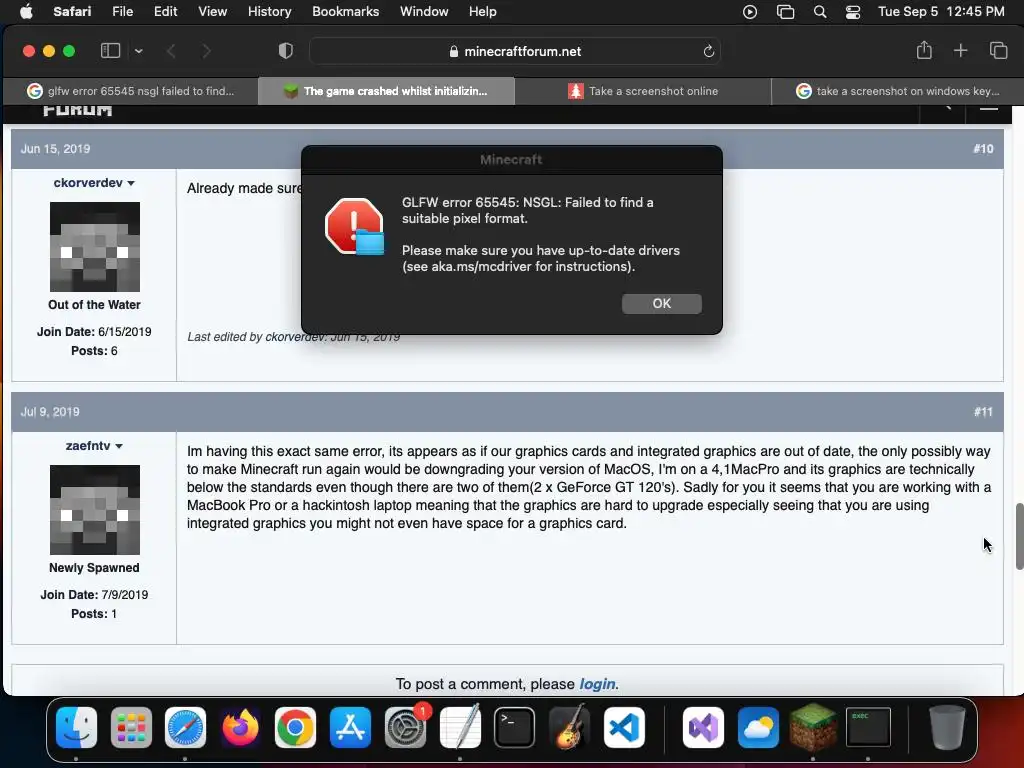Open the Apple menu
The image size is (1024, 768).
point(26,12)
